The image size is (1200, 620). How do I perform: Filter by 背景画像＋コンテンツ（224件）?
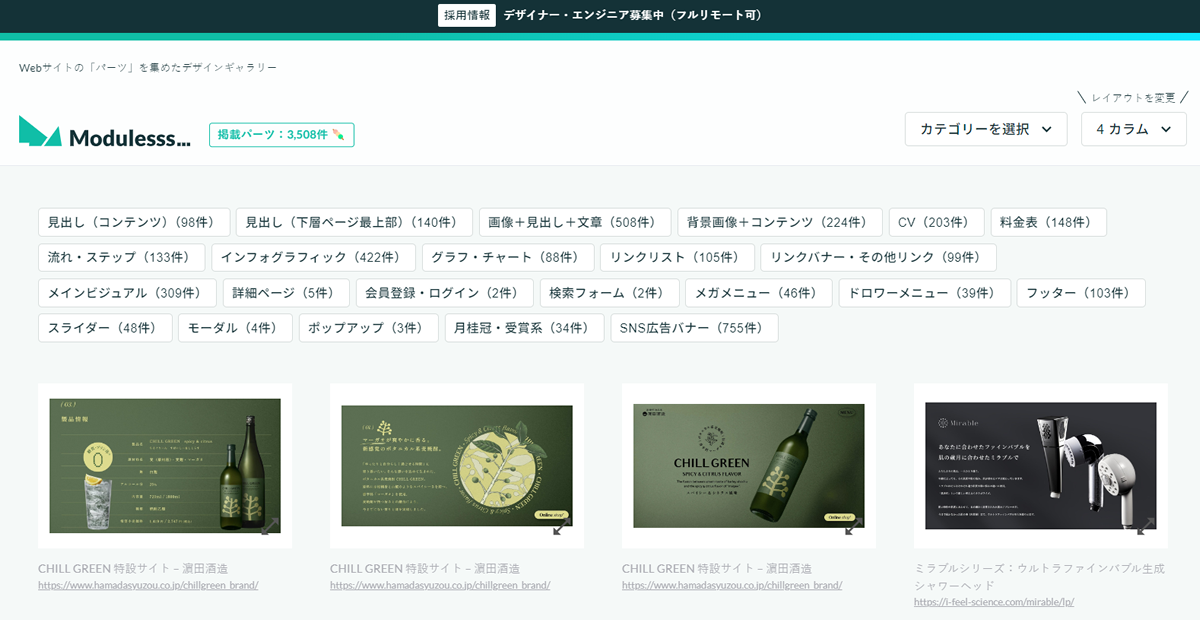[780, 222]
